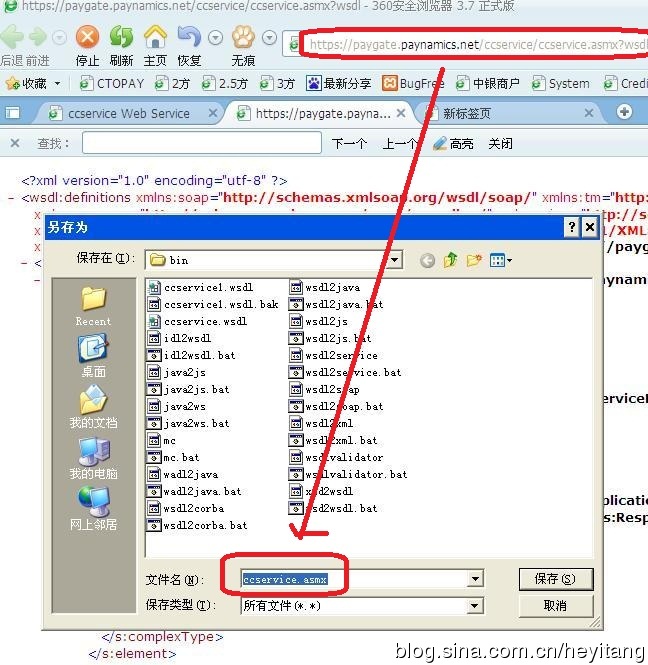Open the 2方 bookmark
This screenshot has width=648, height=665.
[172, 84]
